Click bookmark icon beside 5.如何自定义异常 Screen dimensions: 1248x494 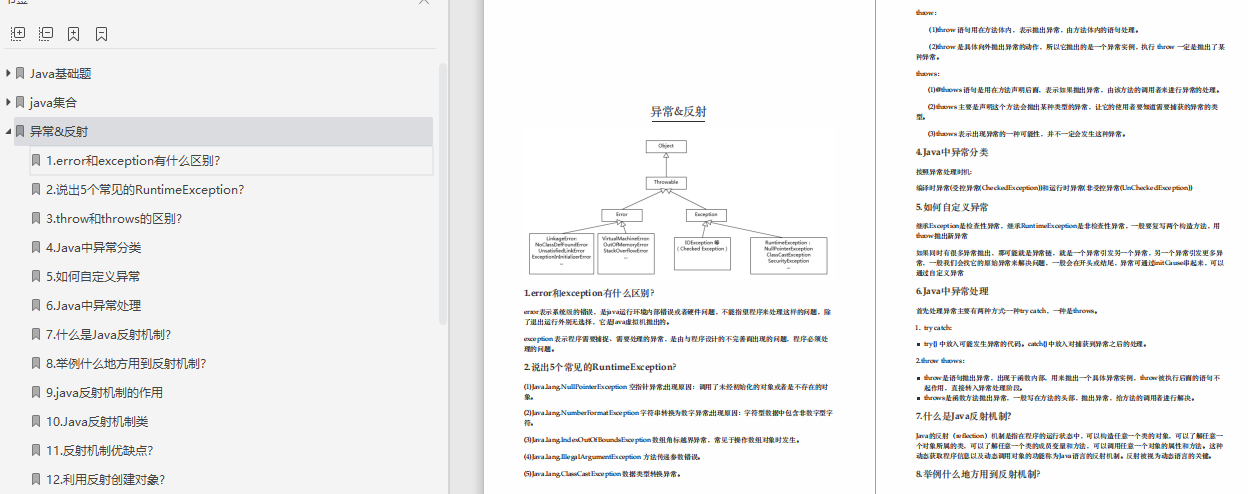click(36, 276)
